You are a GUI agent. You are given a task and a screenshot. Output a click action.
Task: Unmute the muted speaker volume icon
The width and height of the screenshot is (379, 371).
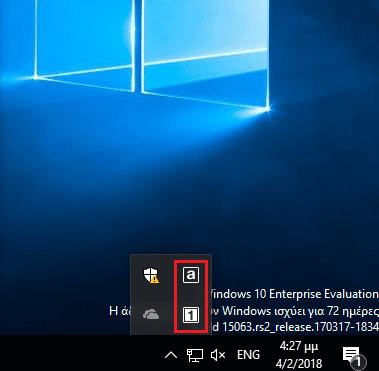point(218,355)
